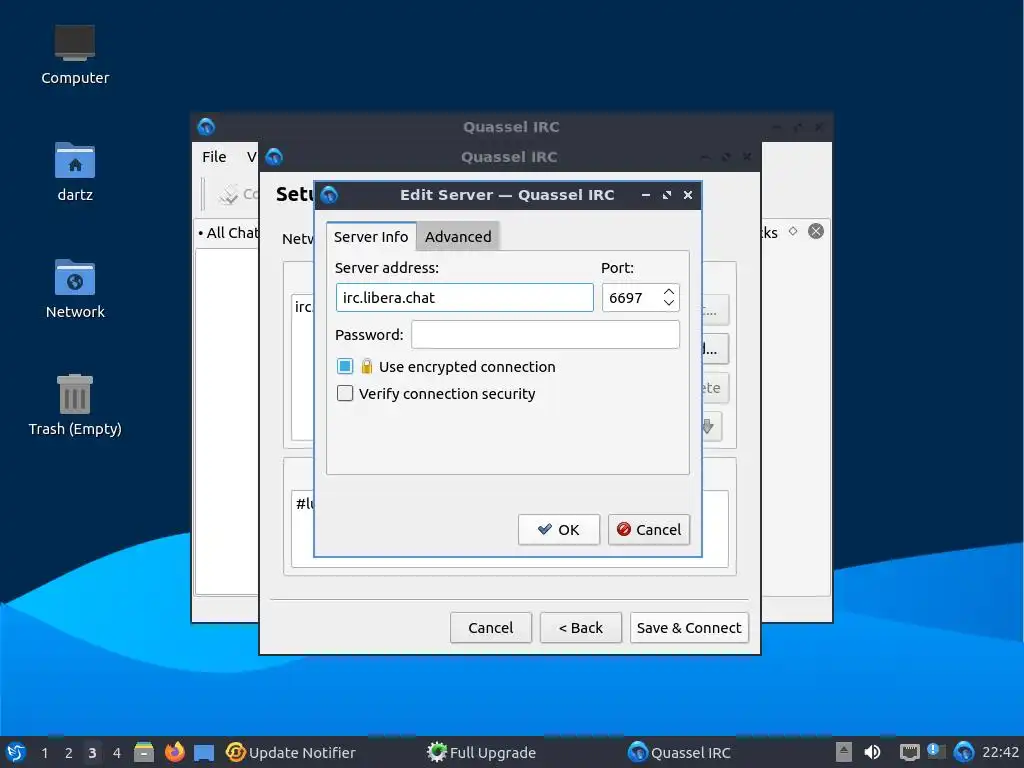Click the Quassel tray icon

[x=963, y=752]
